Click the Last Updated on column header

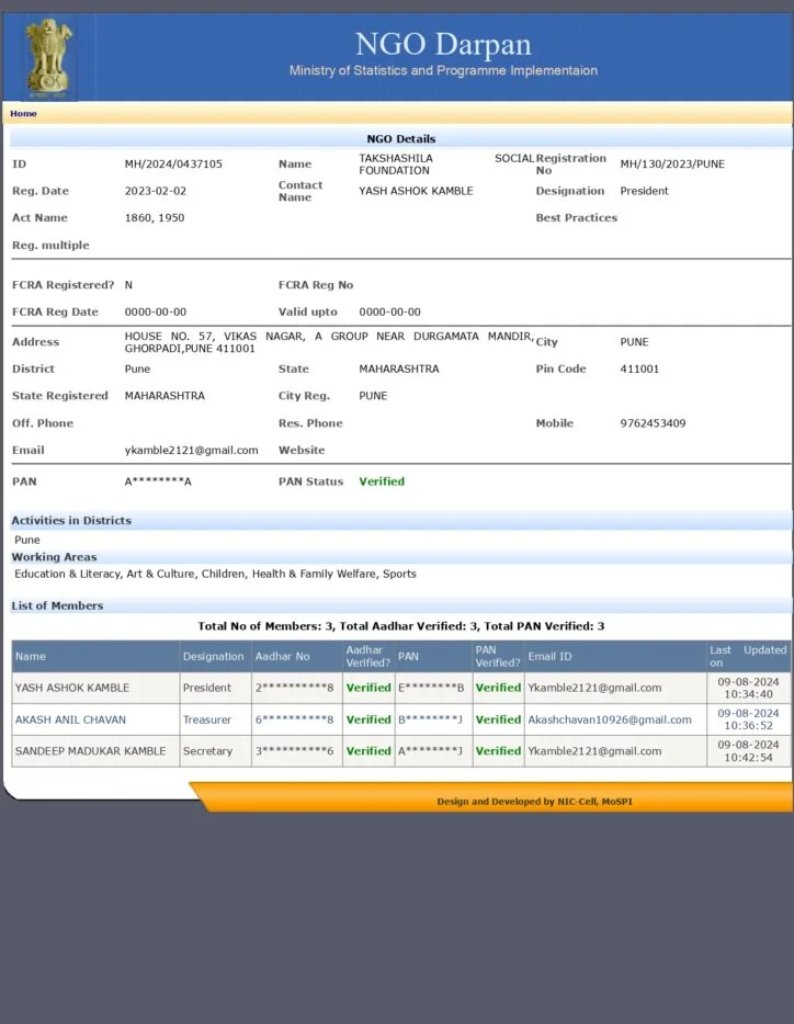tap(748, 656)
